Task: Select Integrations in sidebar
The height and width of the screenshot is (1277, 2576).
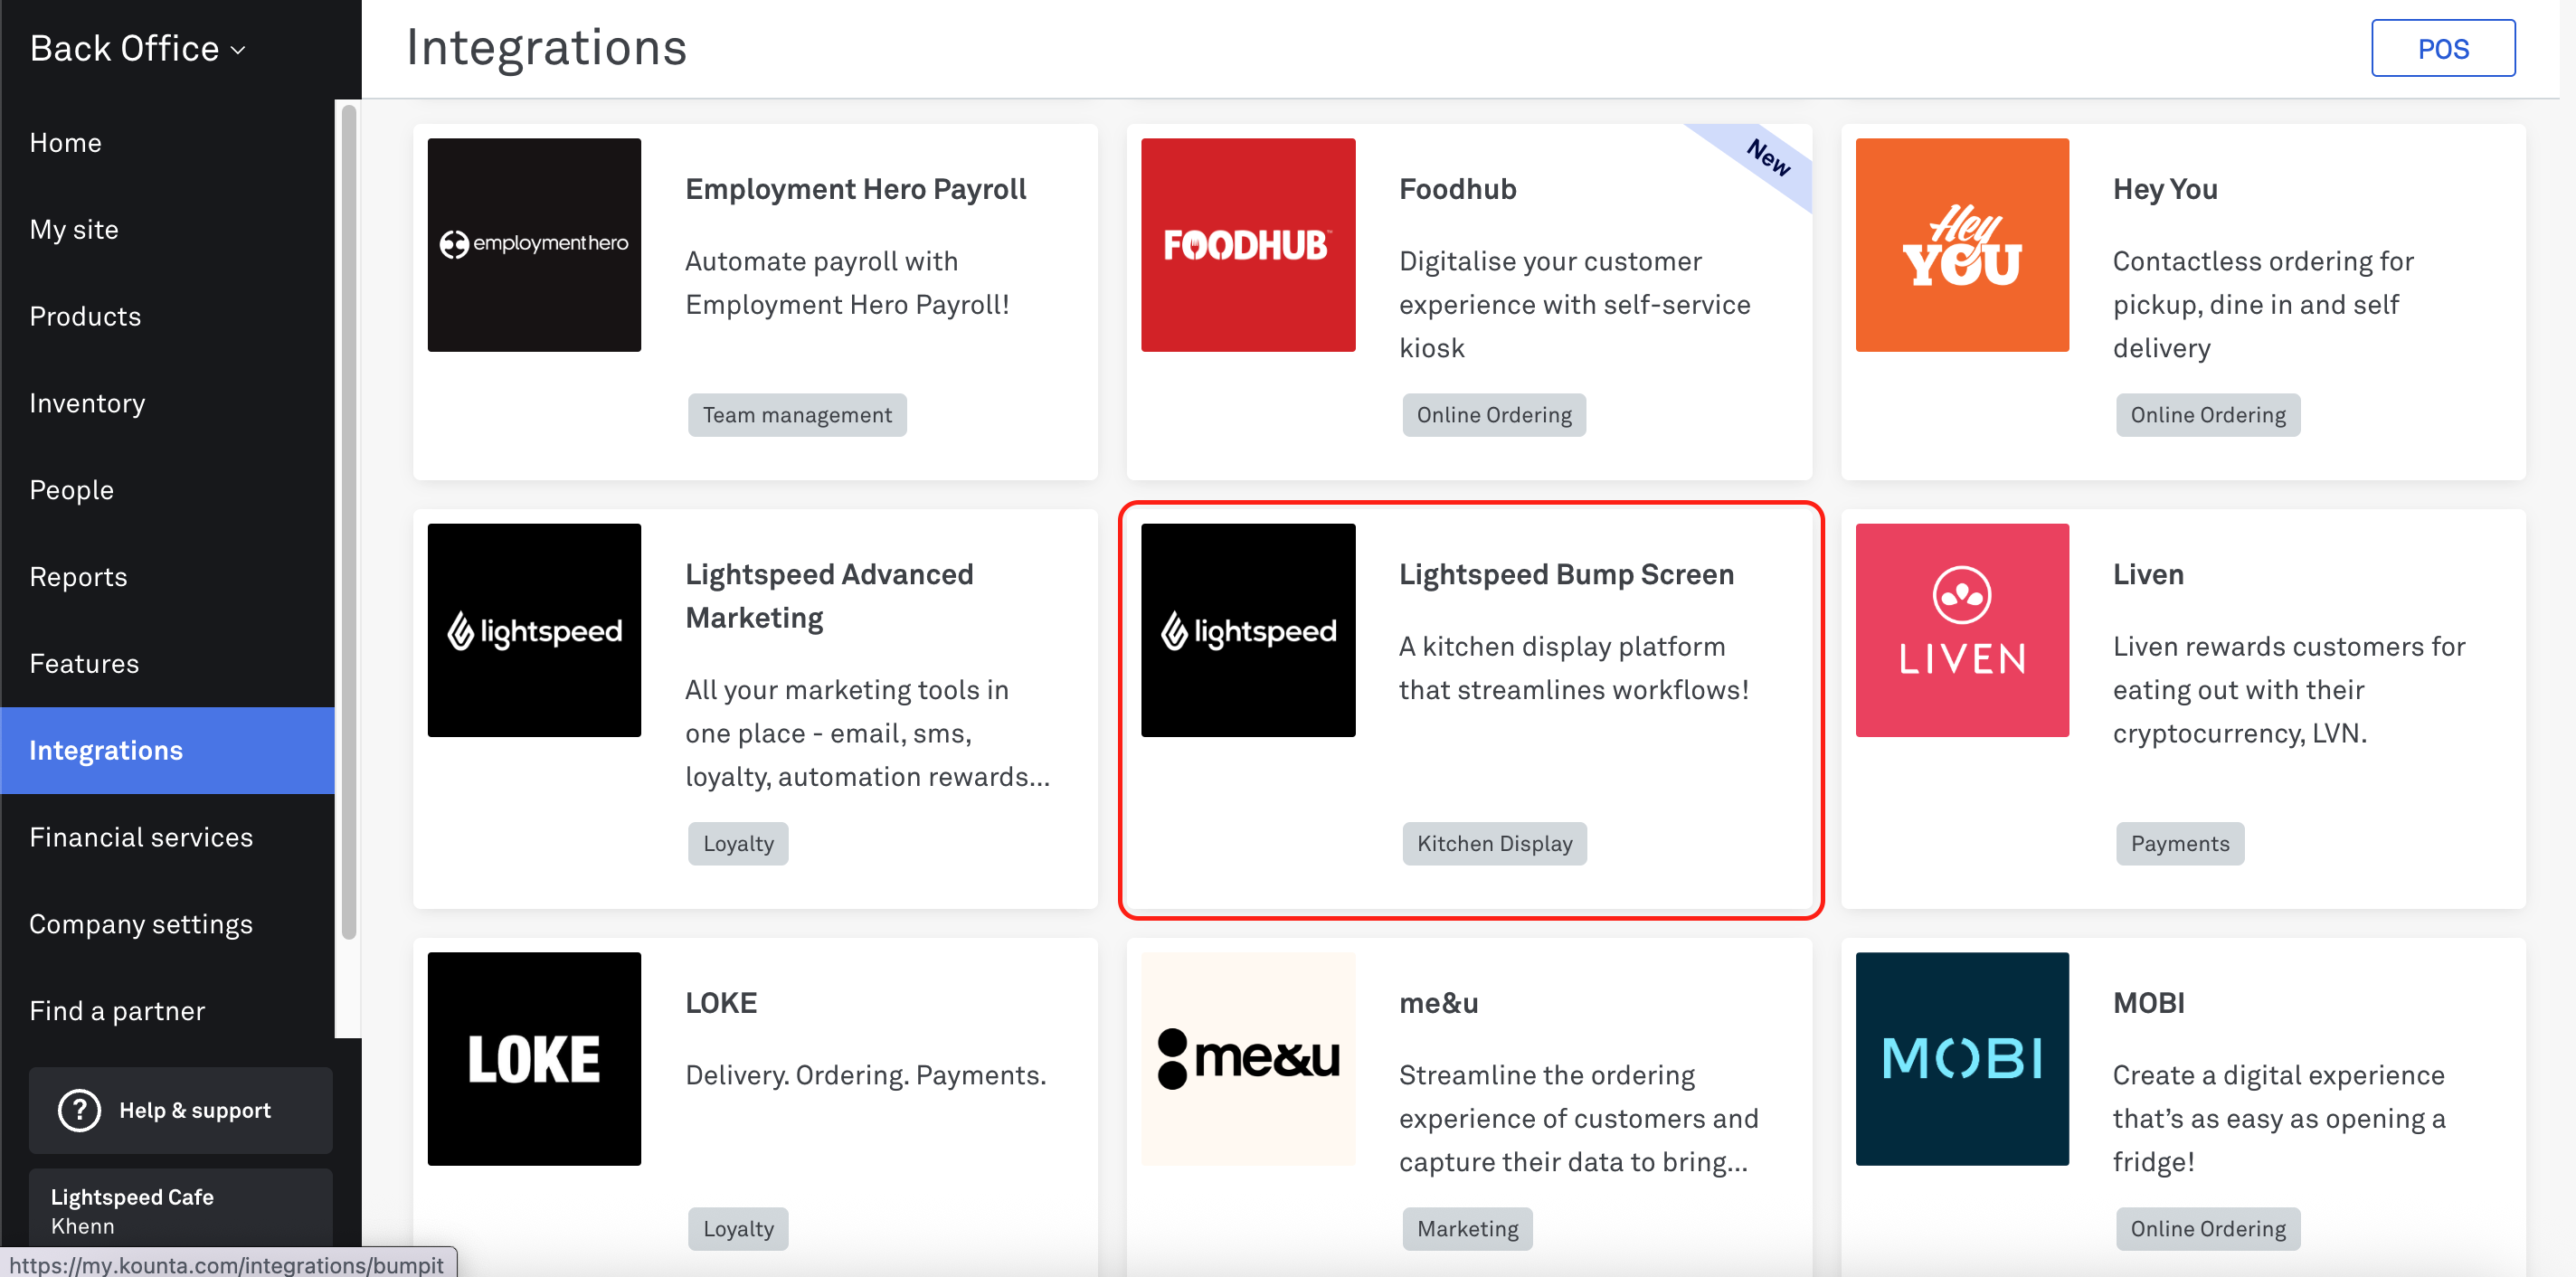Action: pyautogui.click(x=167, y=750)
